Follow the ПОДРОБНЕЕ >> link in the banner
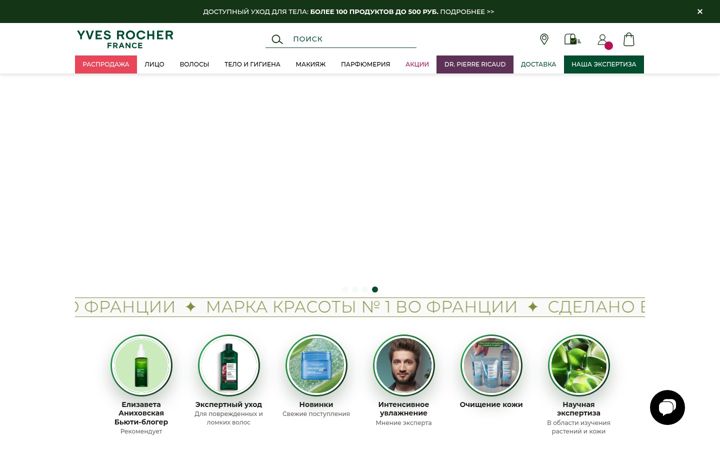 467,11
